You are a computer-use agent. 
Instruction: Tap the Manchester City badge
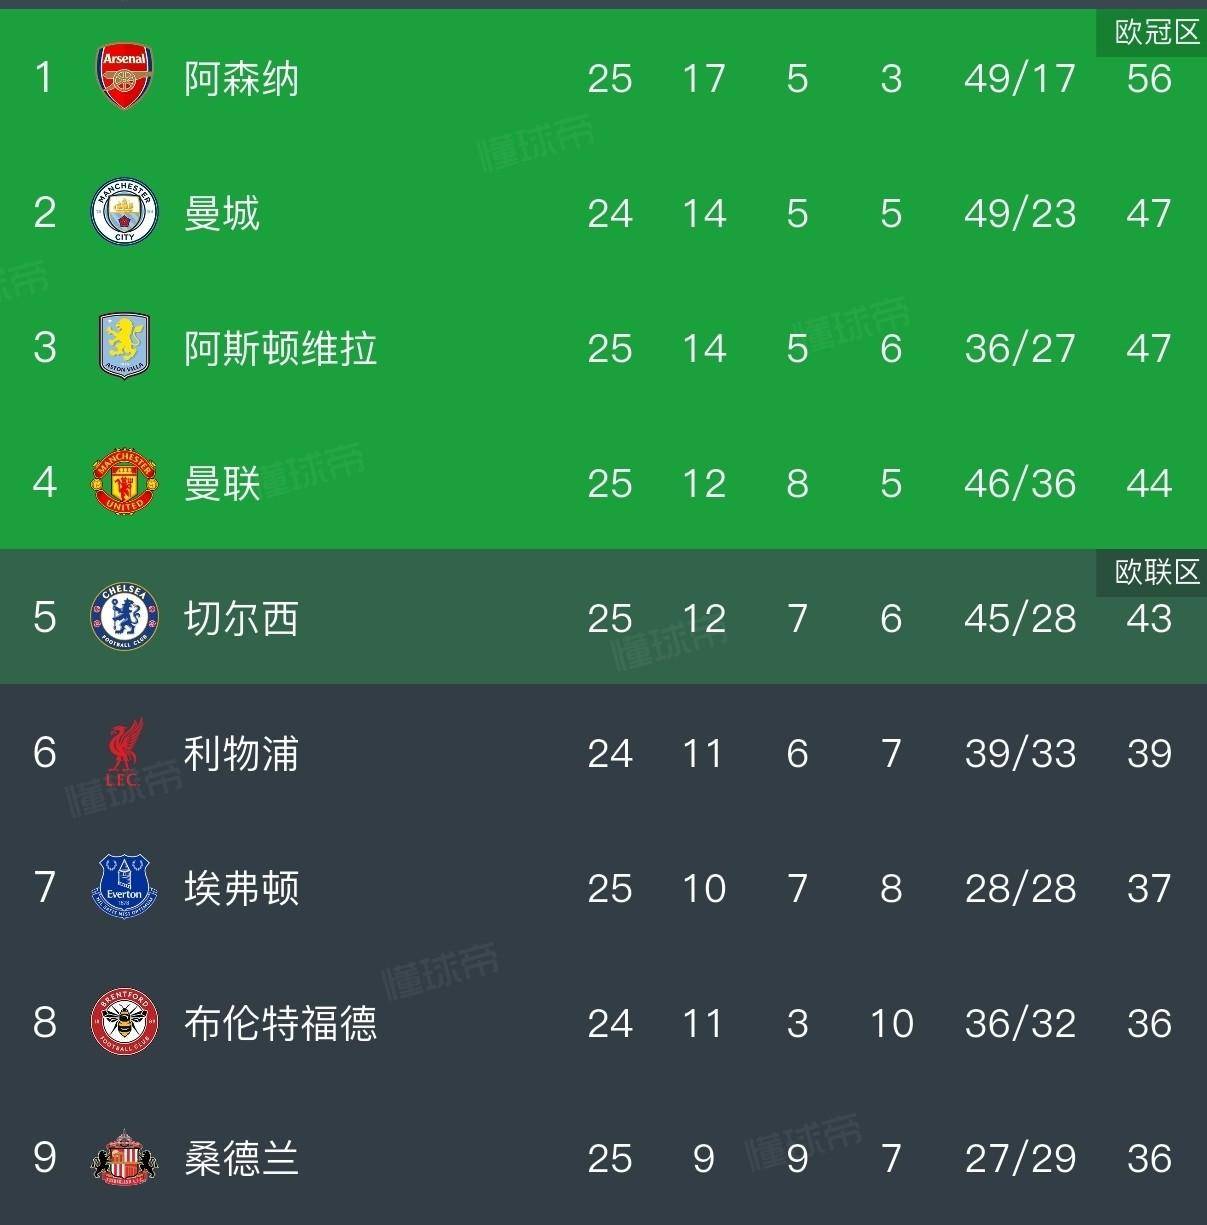(x=124, y=212)
